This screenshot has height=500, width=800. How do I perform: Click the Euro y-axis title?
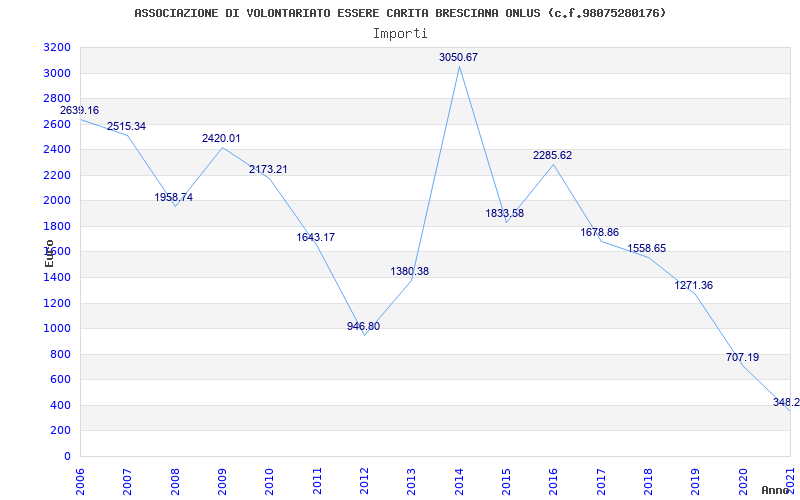pos(49,253)
